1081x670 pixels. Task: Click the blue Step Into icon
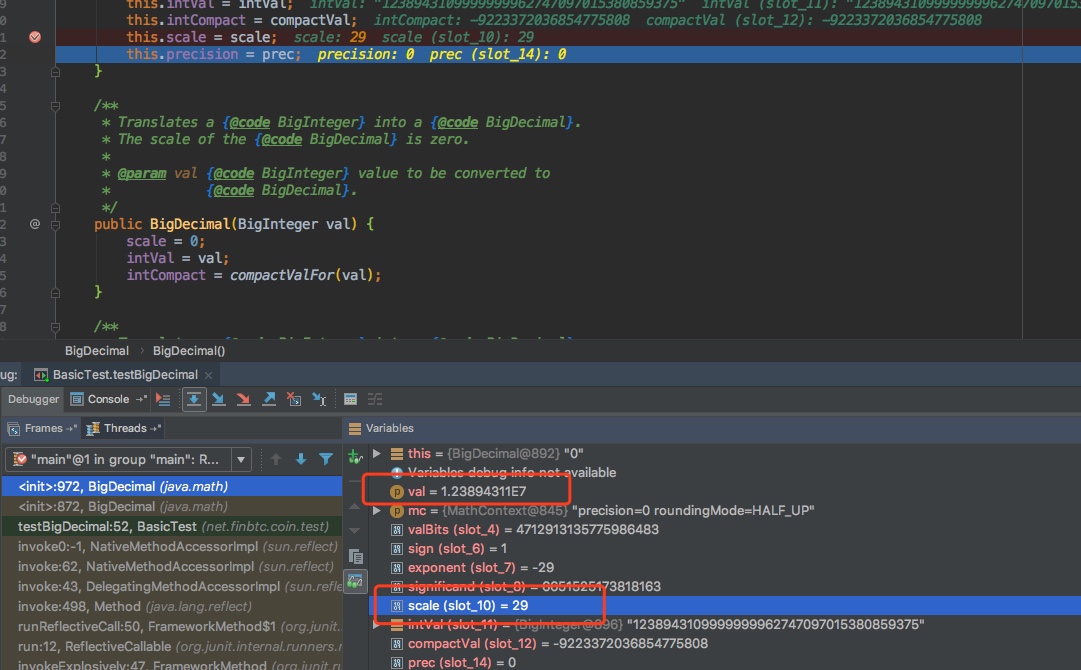(x=219, y=399)
